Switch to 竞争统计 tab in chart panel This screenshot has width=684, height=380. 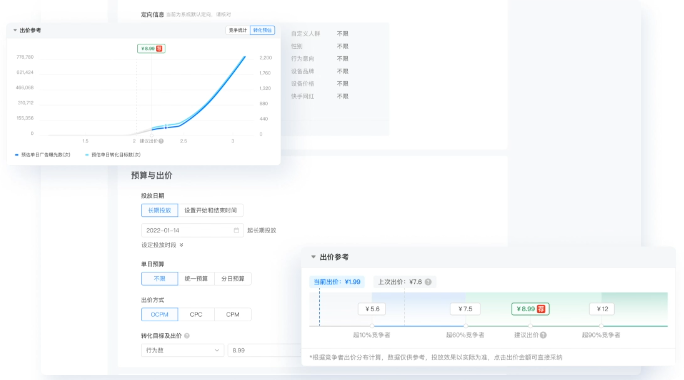tap(238, 30)
